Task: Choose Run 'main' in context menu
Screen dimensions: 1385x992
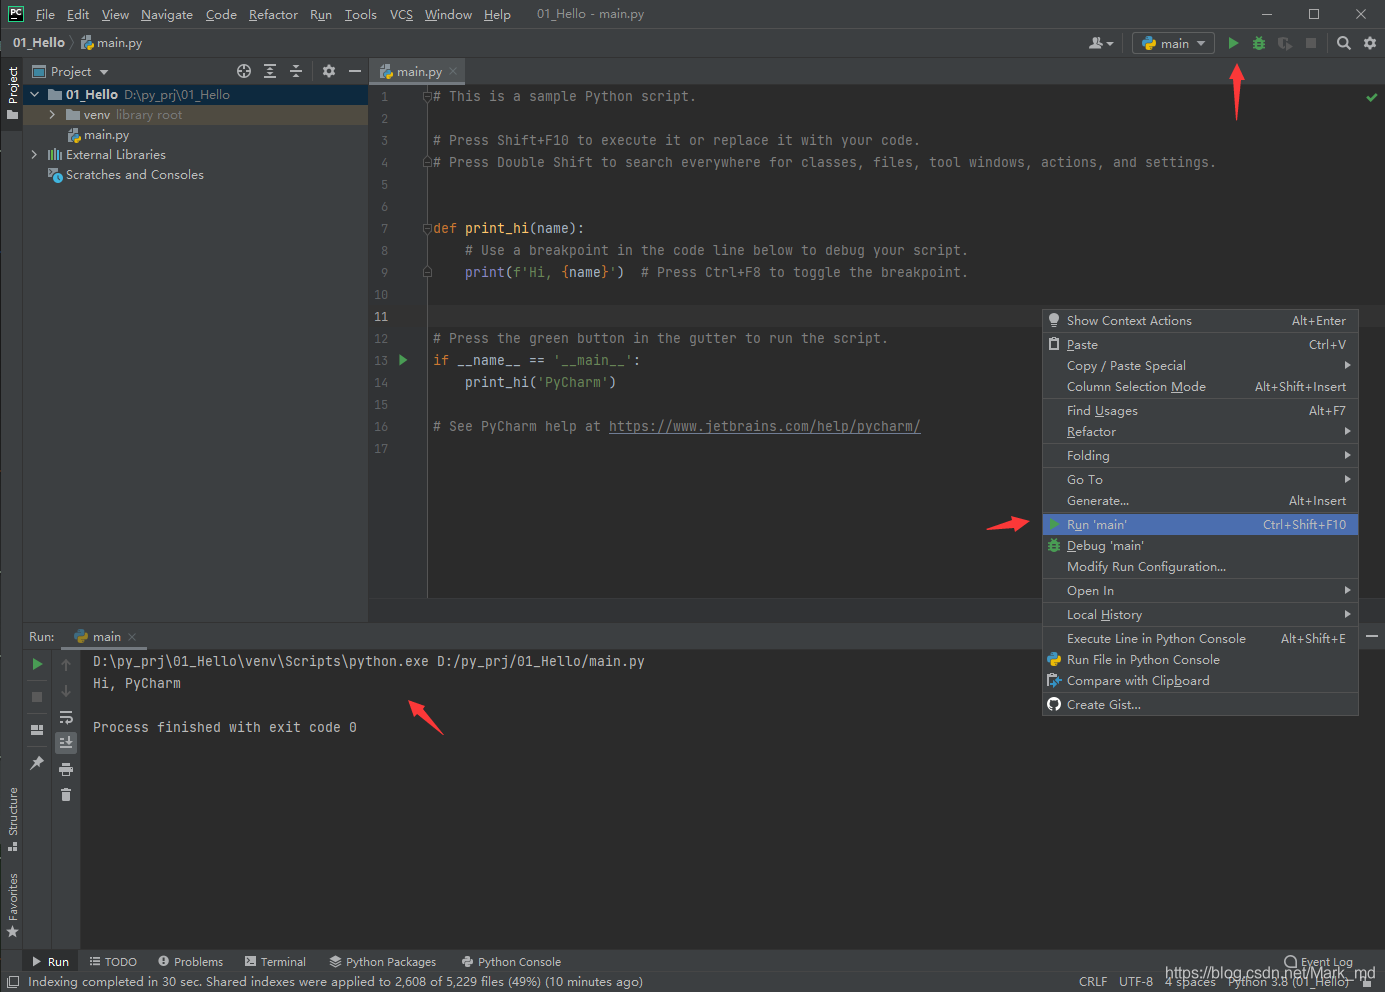Action: (1200, 524)
